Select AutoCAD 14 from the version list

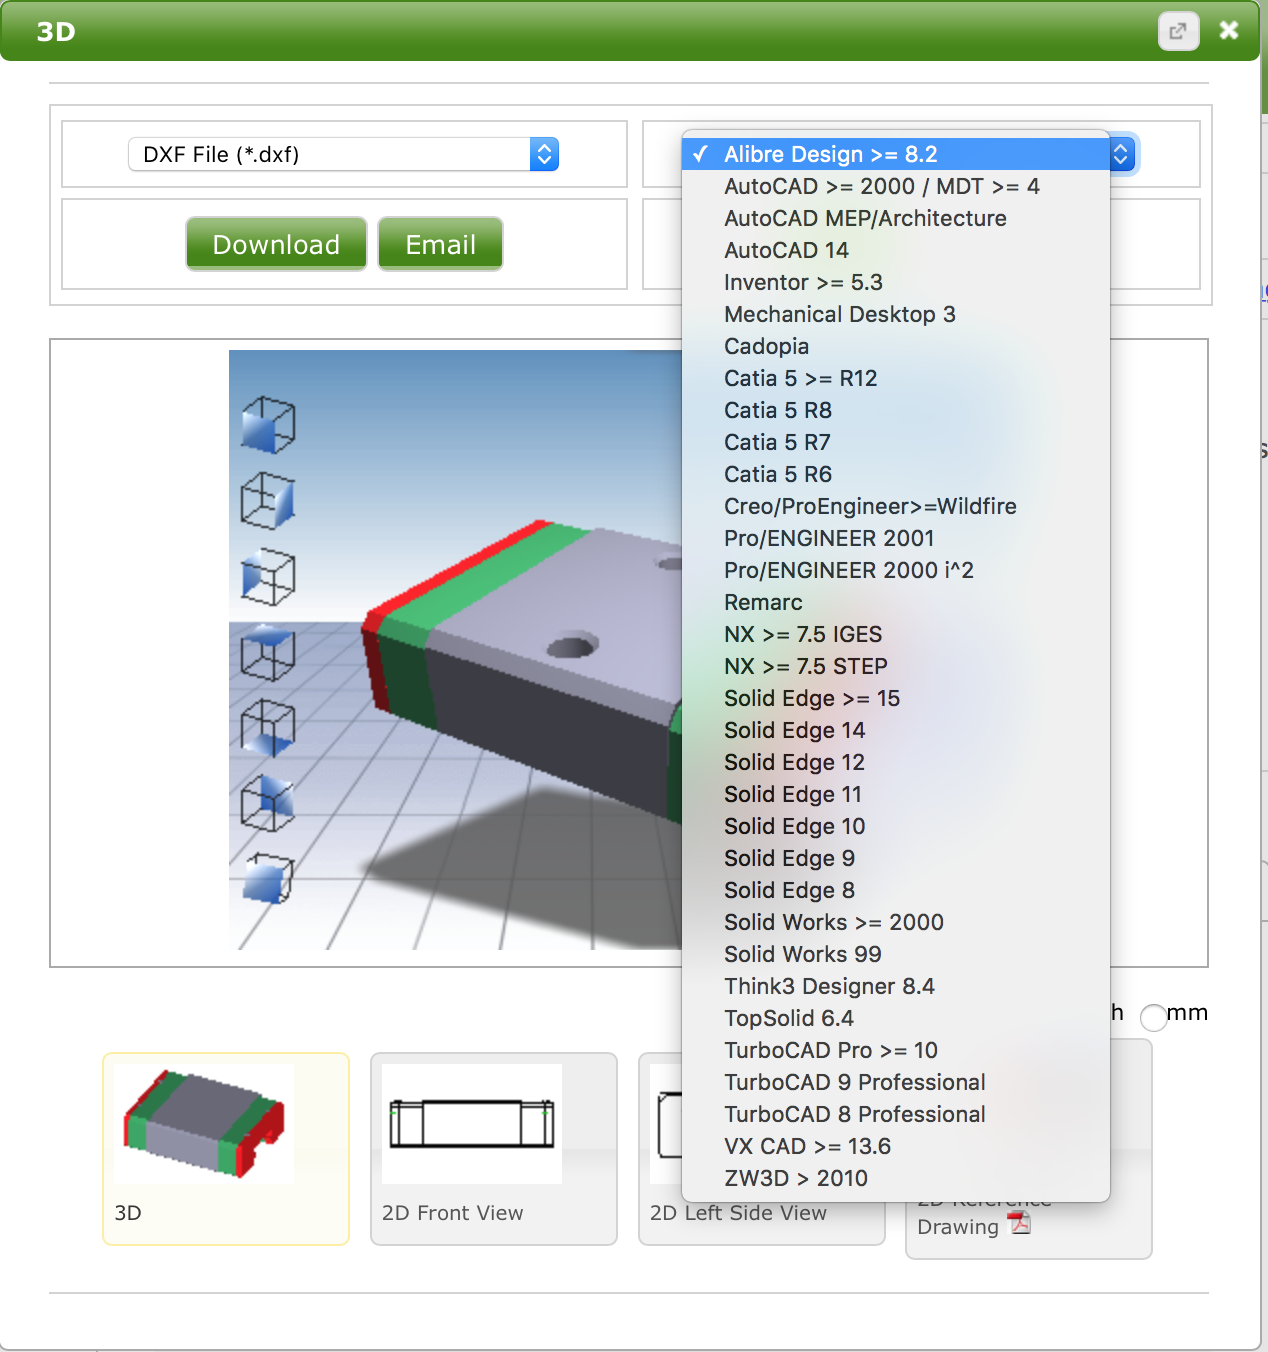(x=786, y=250)
